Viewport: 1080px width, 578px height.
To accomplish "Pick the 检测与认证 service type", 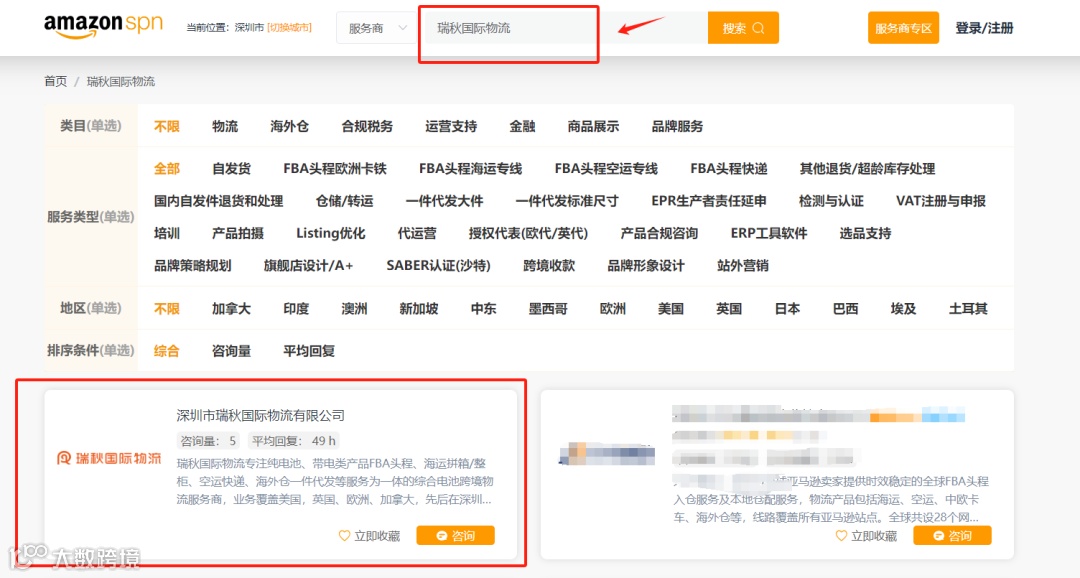I will tap(831, 200).
